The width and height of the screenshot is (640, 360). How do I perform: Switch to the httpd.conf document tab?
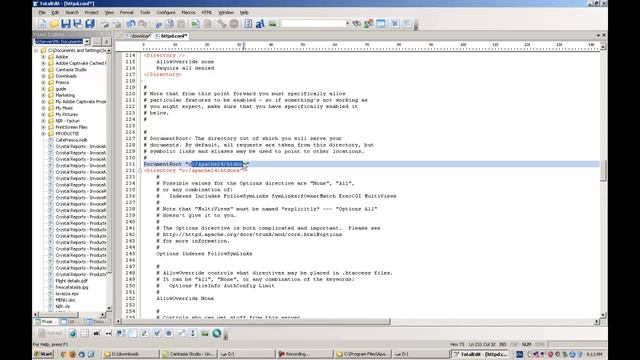pyautogui.click(x=171, y=36)
